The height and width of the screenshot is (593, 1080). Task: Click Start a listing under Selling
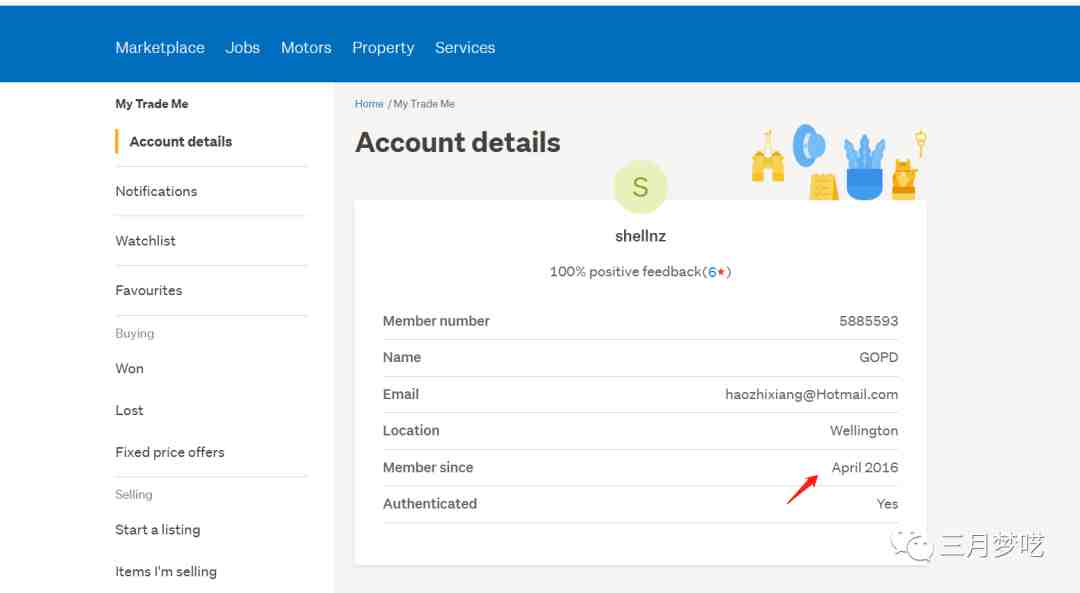coord(158,530)
